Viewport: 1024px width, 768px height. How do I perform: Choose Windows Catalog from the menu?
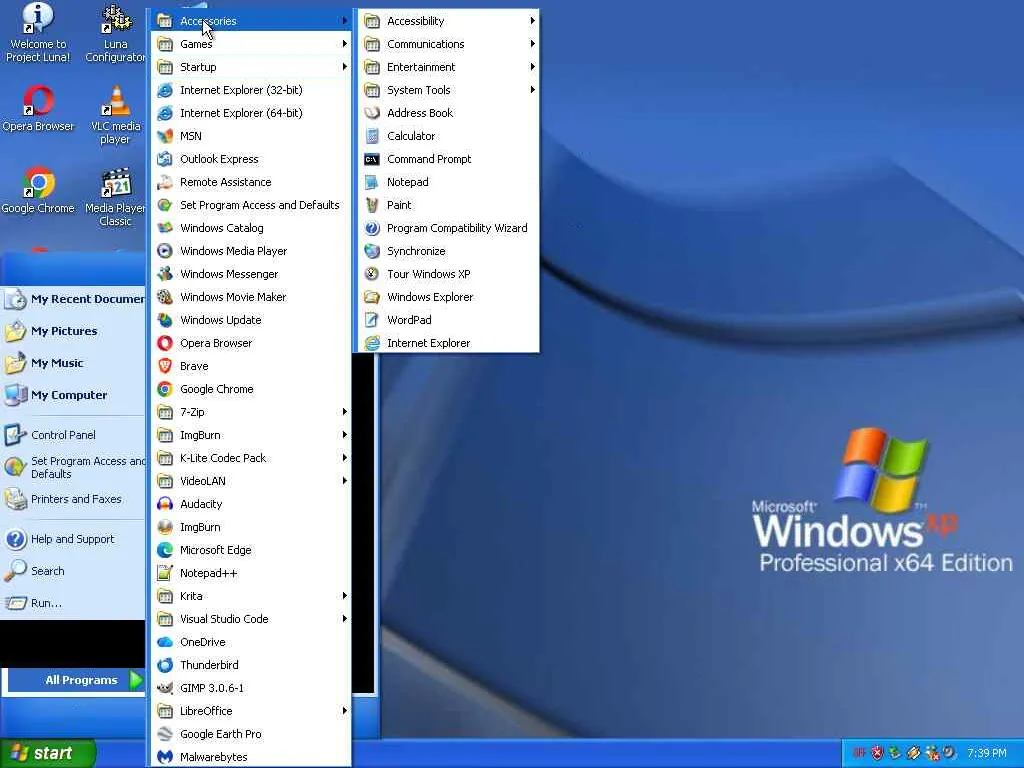pyautogui.click(x=251, y=228)
